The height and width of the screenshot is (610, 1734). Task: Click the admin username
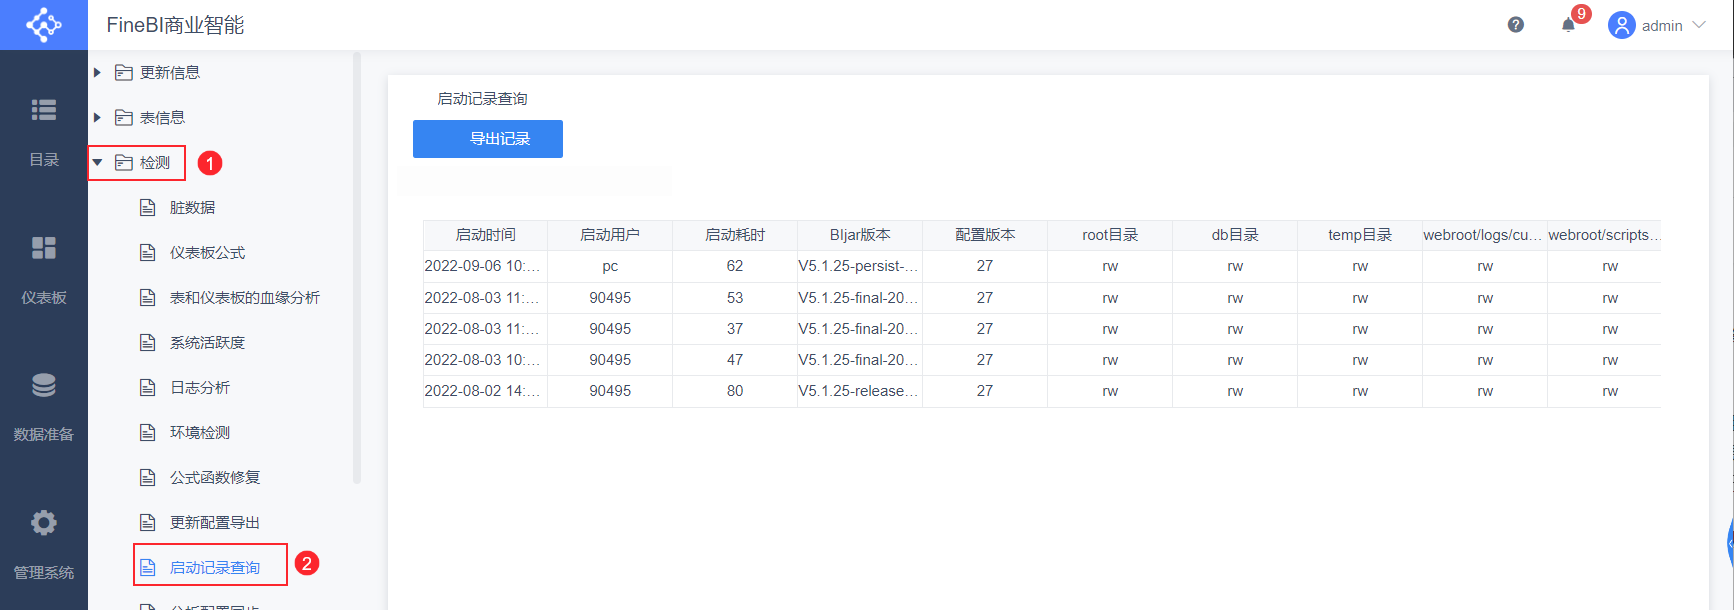[1662, 26]
